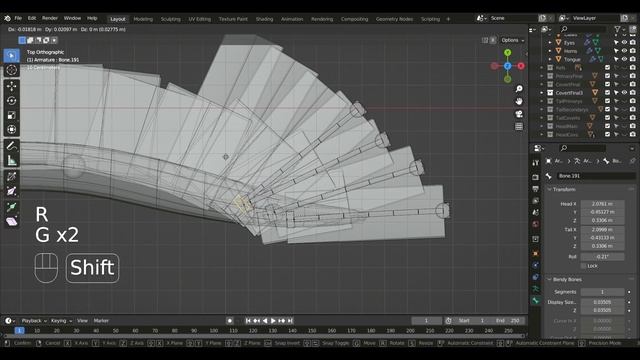
Task: Toggle render camera icon for Tongue
Action: tap(633, 59)
